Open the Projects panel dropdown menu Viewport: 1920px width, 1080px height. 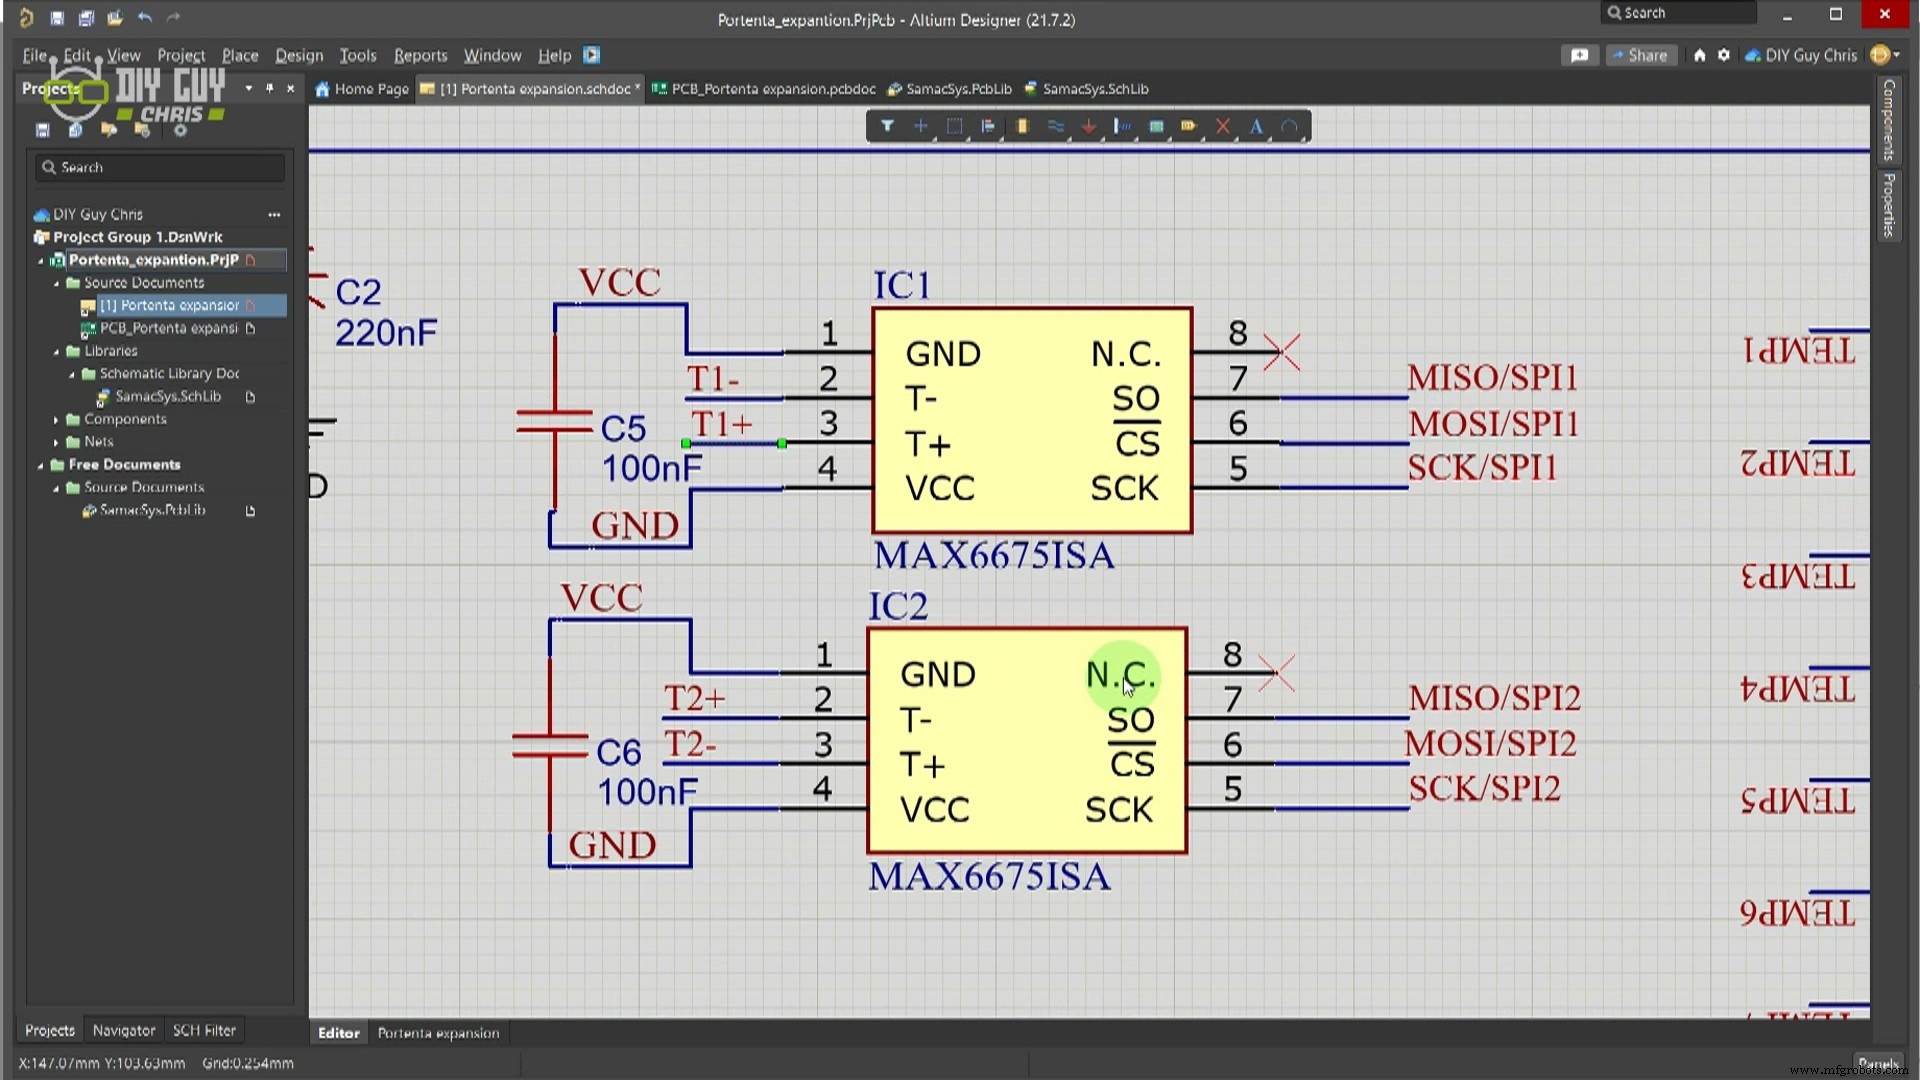click(248, 88)
